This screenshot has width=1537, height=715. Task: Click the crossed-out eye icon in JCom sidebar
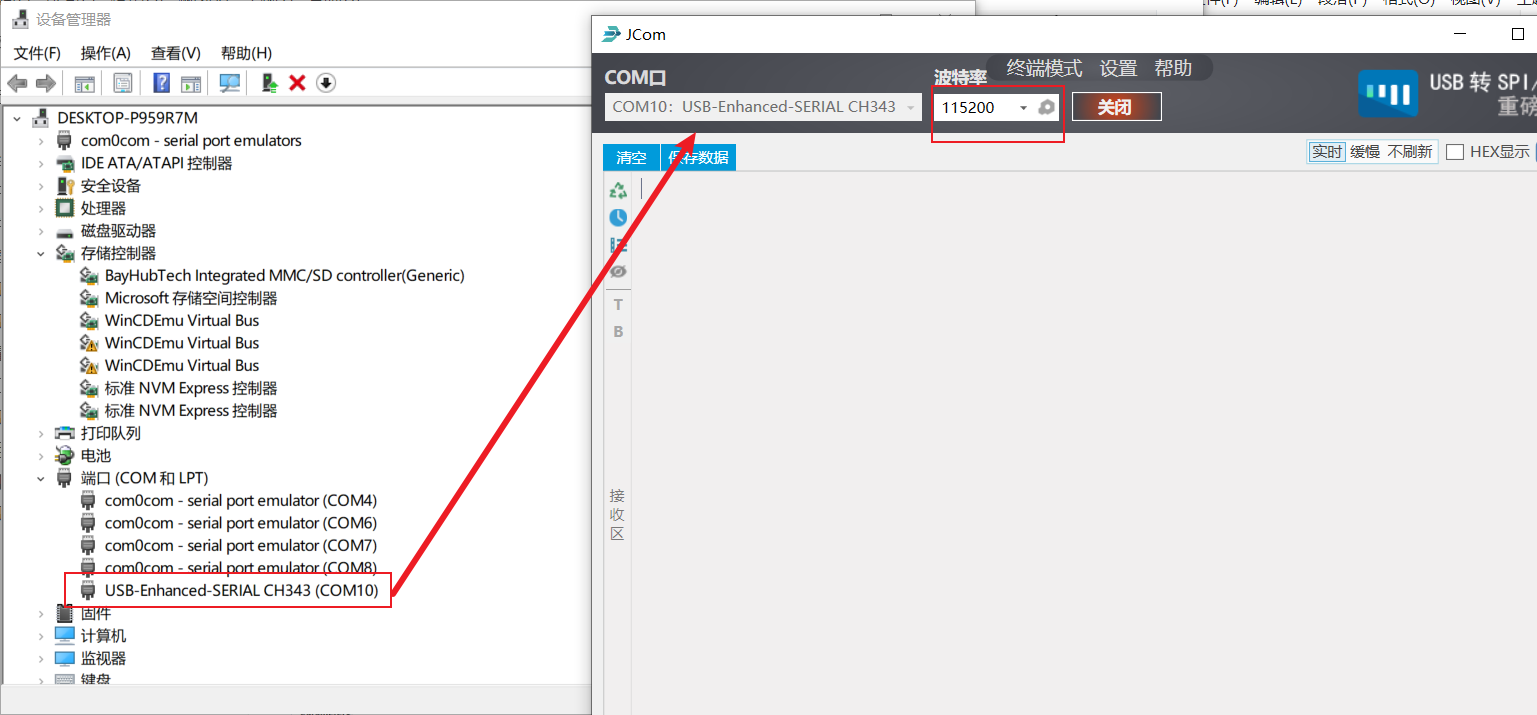tap(618, 271)
